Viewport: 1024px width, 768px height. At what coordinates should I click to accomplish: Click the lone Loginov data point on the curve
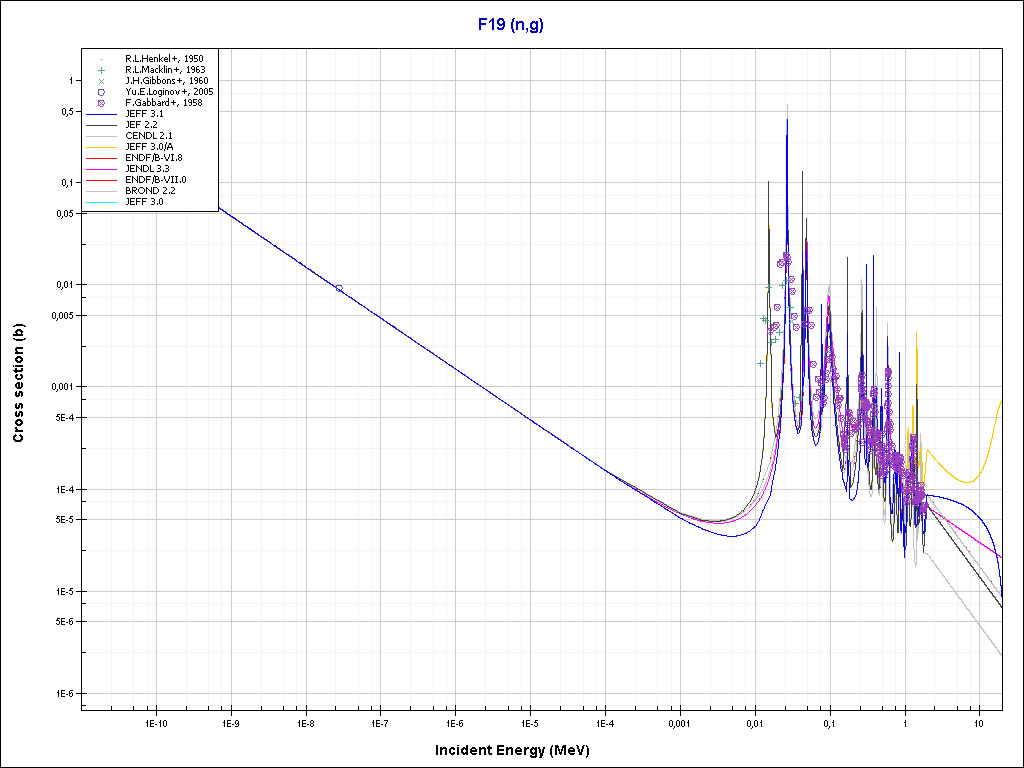pos(339,288)
